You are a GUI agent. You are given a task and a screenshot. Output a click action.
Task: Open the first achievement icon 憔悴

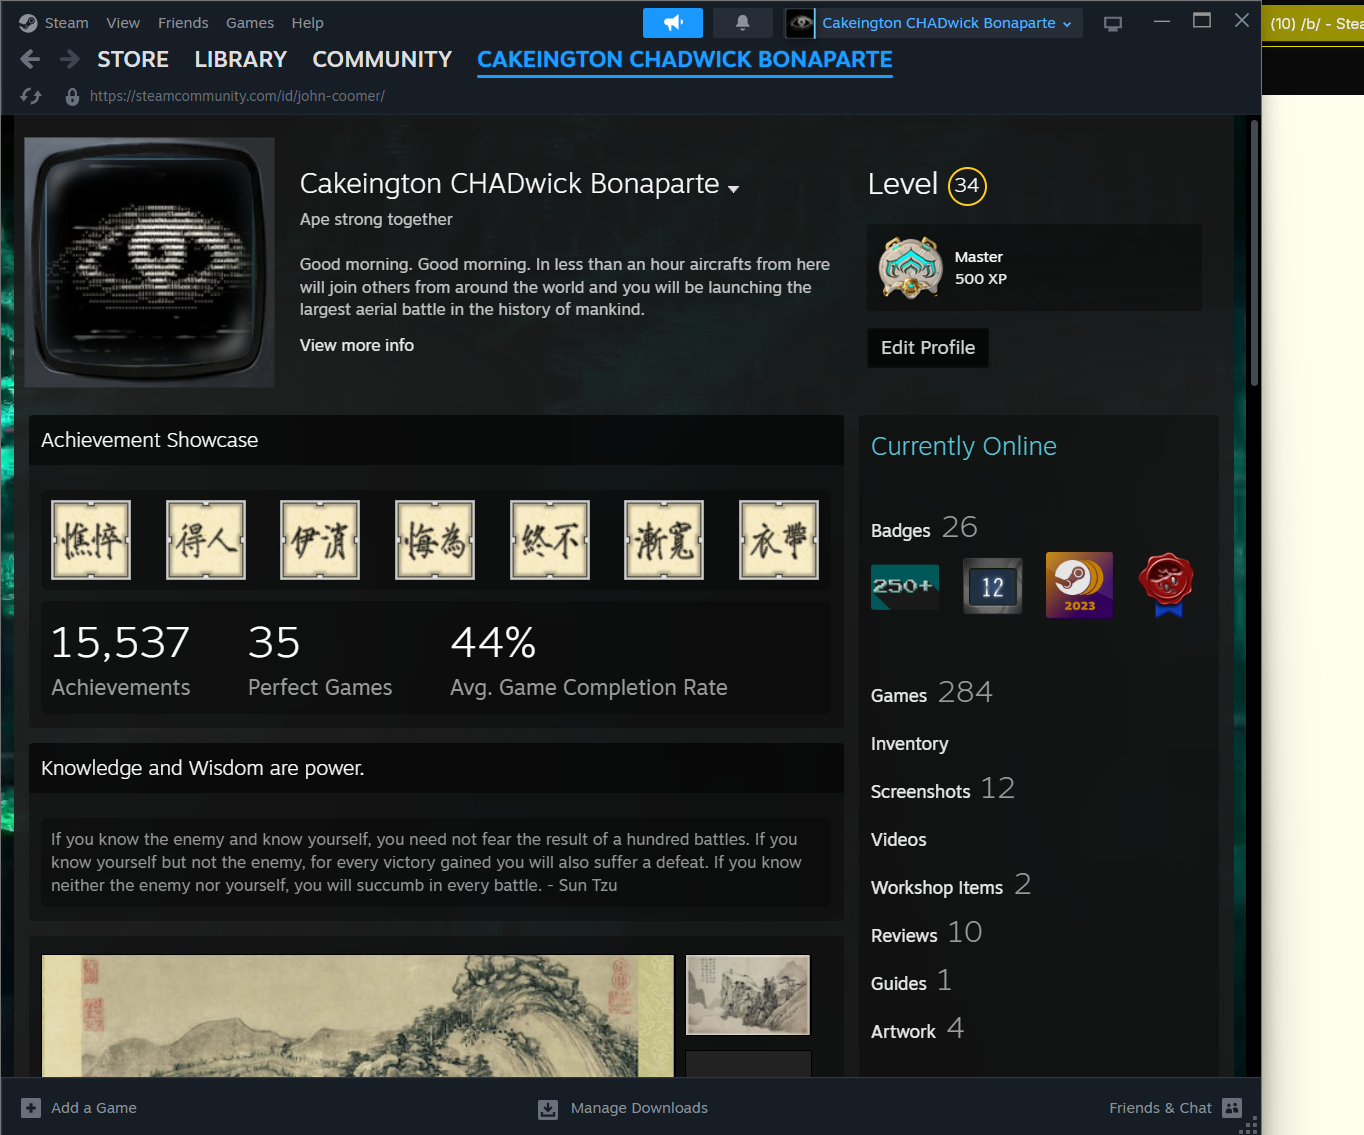(x=91, y=540)
